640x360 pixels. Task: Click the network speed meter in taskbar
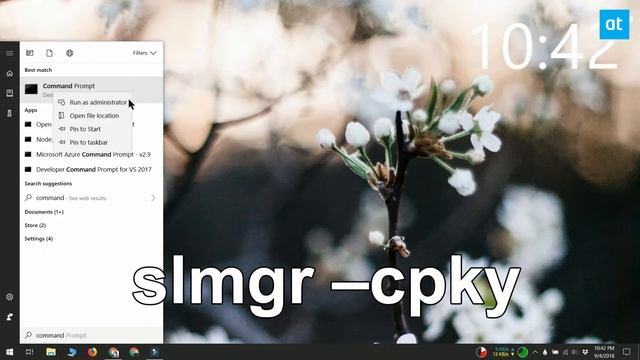tap(504, 352)
